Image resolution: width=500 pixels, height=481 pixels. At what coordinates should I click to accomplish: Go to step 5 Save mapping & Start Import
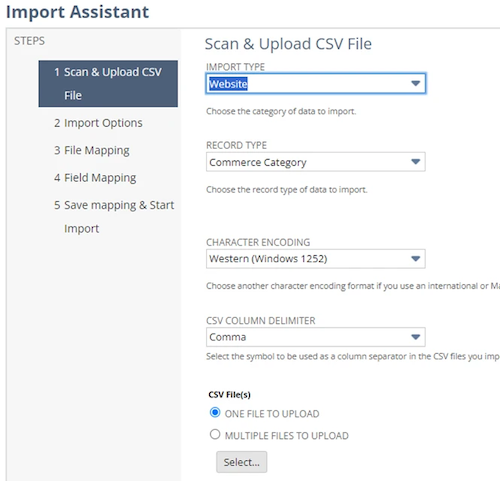click(x=114, y=217)
